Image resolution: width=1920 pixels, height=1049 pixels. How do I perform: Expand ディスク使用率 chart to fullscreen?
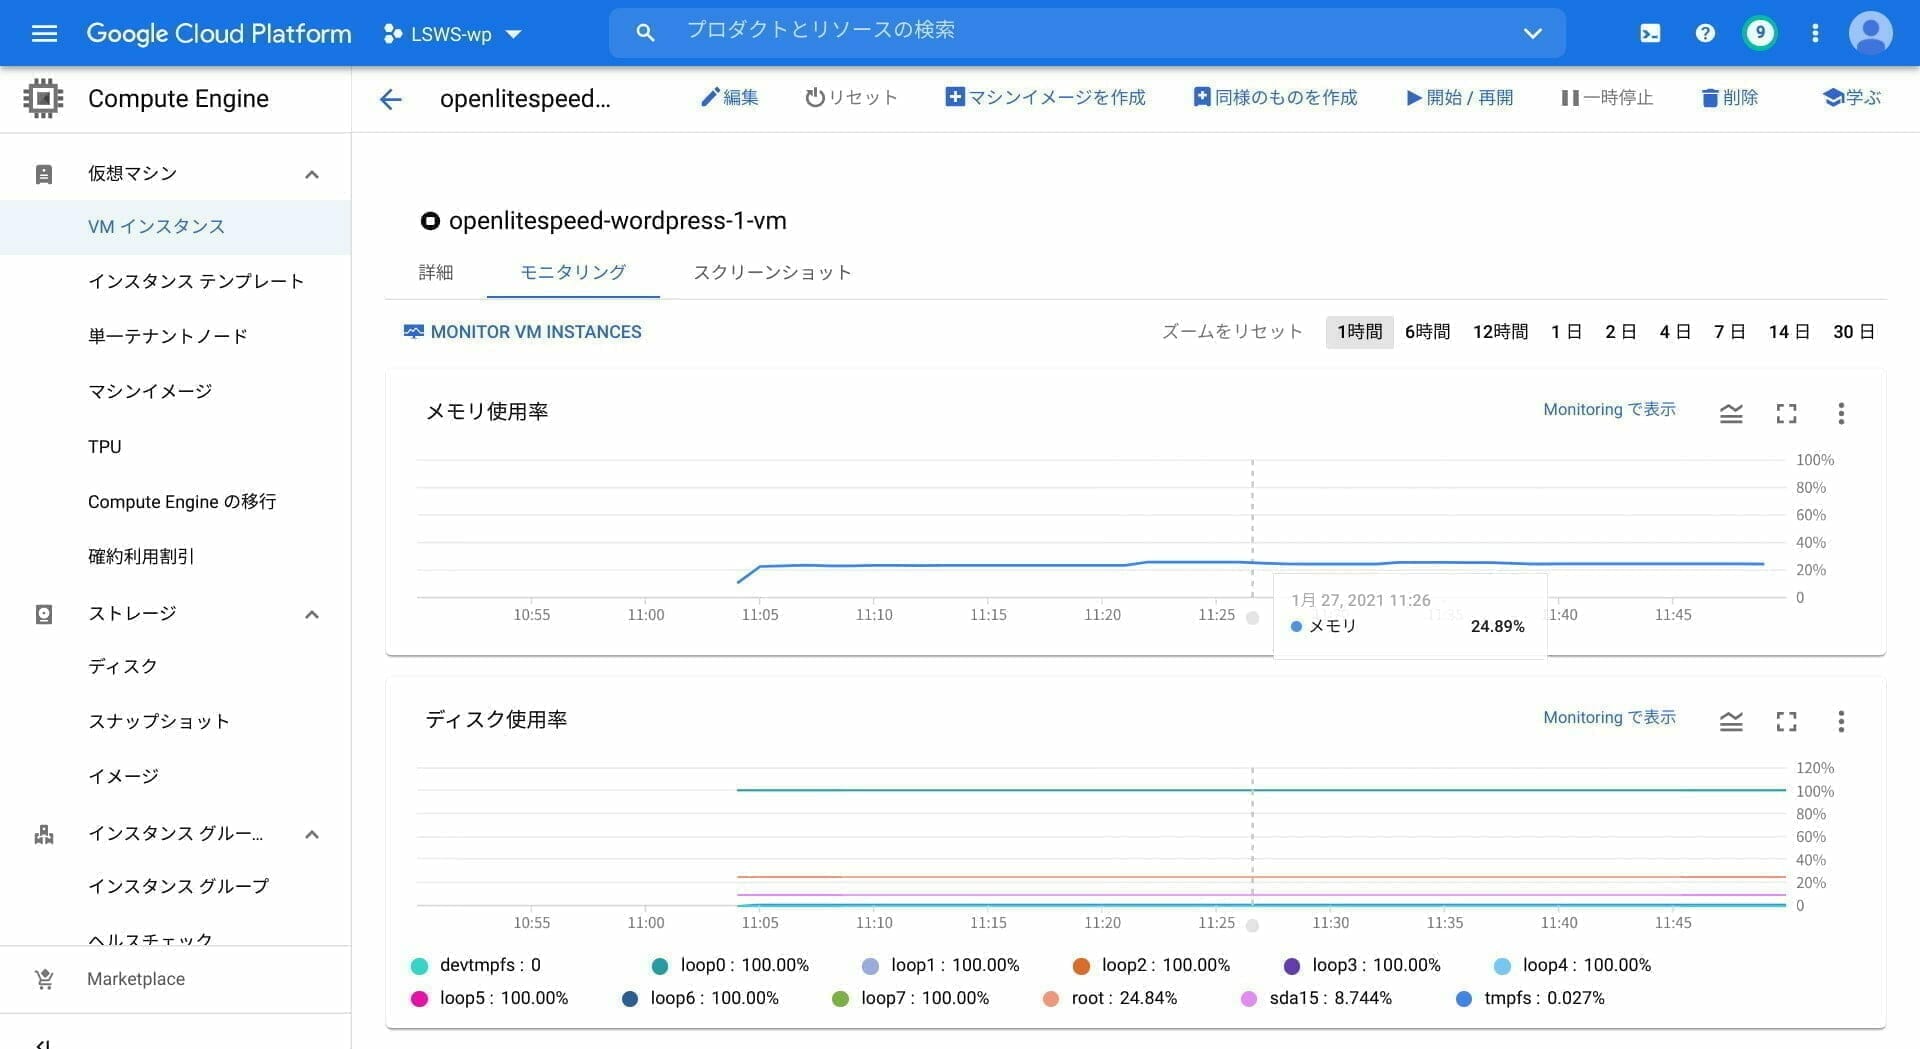point(1786,721)
